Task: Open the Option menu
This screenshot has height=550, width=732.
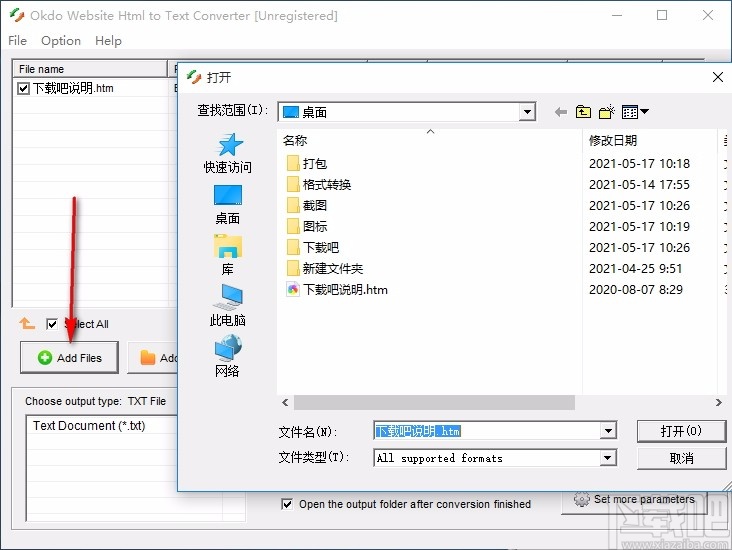Action: 61,41
